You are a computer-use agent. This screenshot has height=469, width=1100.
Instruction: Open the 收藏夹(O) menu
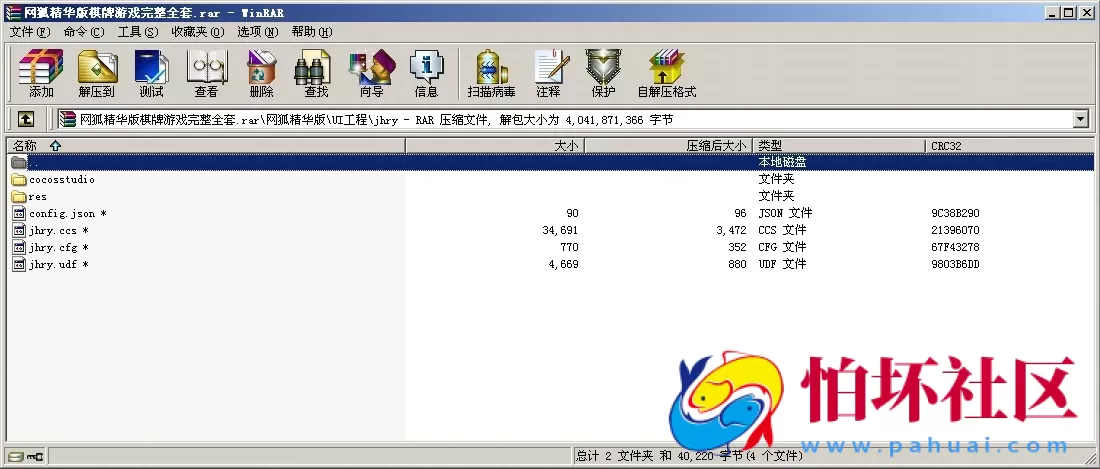[198, 32]
